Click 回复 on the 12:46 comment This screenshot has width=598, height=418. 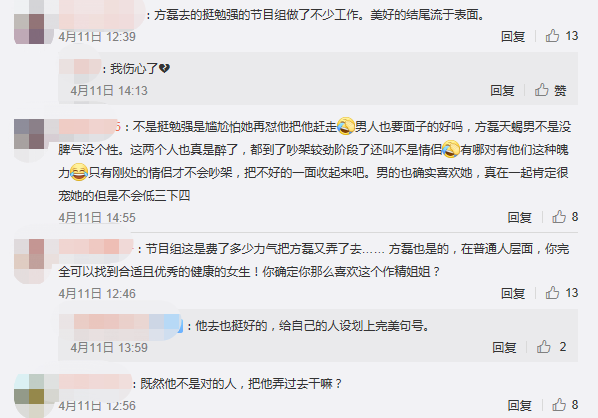click(x=513, y=293)
